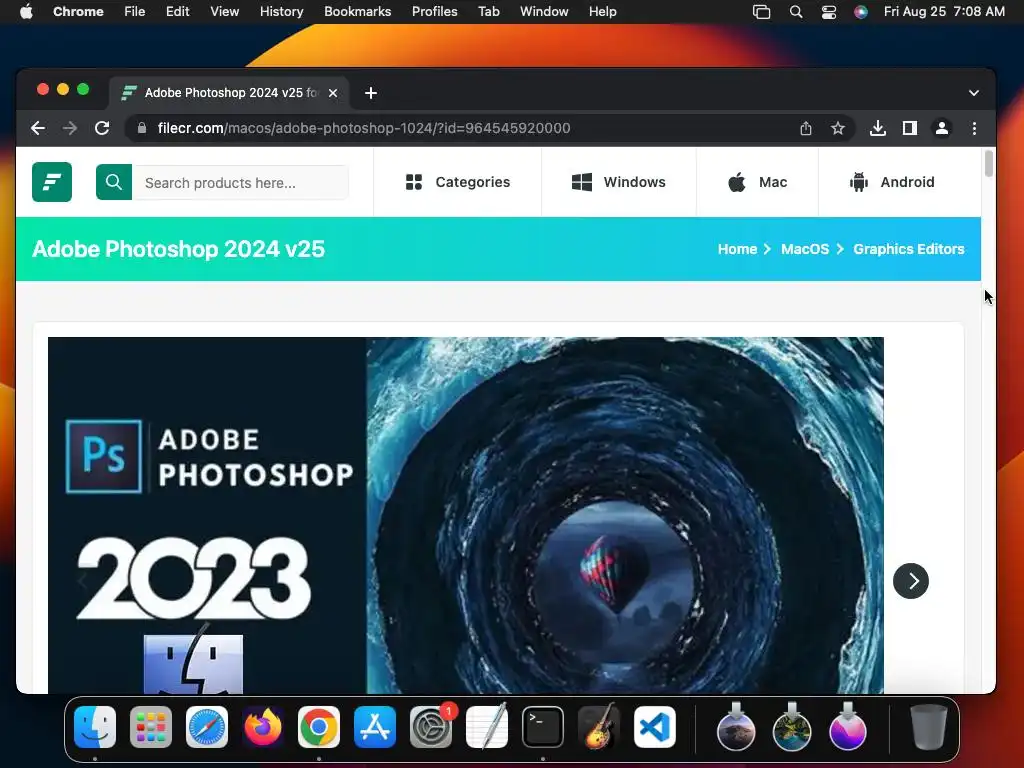Open Graphics Editors breadcrumb link

tap(908, 249)
